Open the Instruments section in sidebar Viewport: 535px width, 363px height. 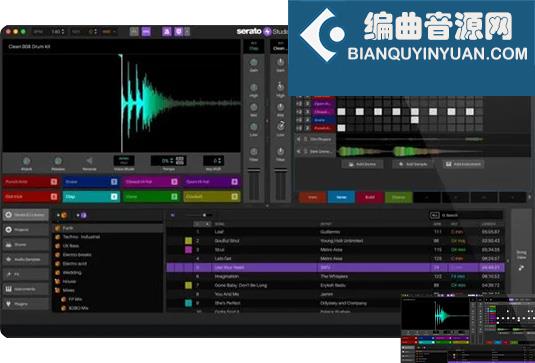pos(26,289)
